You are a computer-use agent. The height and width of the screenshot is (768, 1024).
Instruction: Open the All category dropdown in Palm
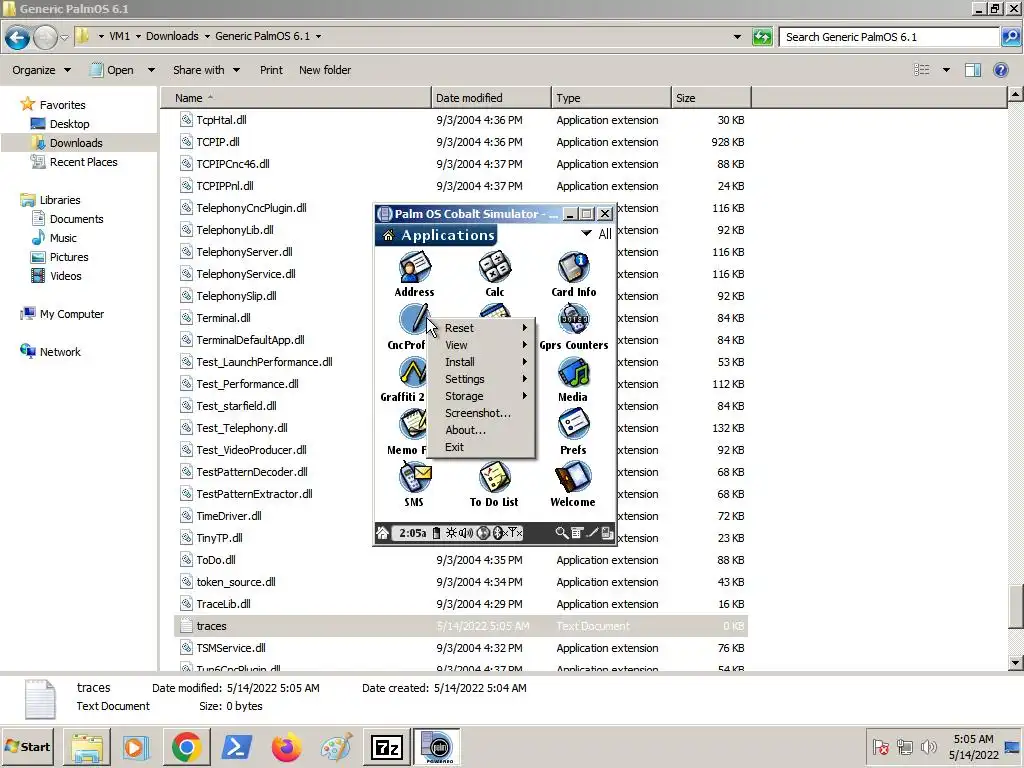click(596, 234)
